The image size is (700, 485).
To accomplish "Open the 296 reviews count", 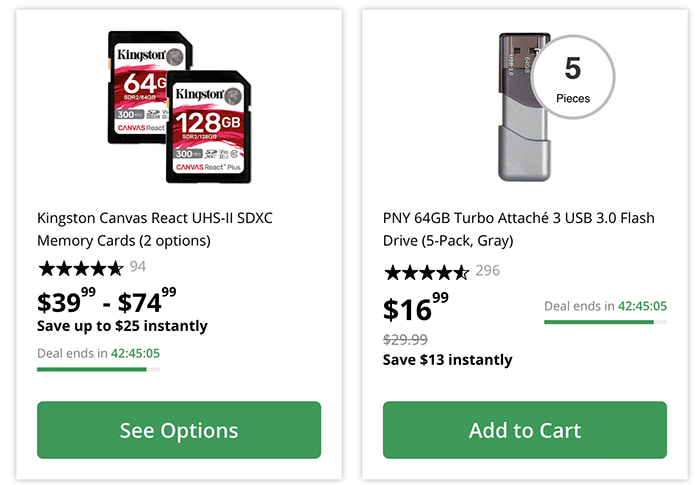I will (x=488, y=271).
